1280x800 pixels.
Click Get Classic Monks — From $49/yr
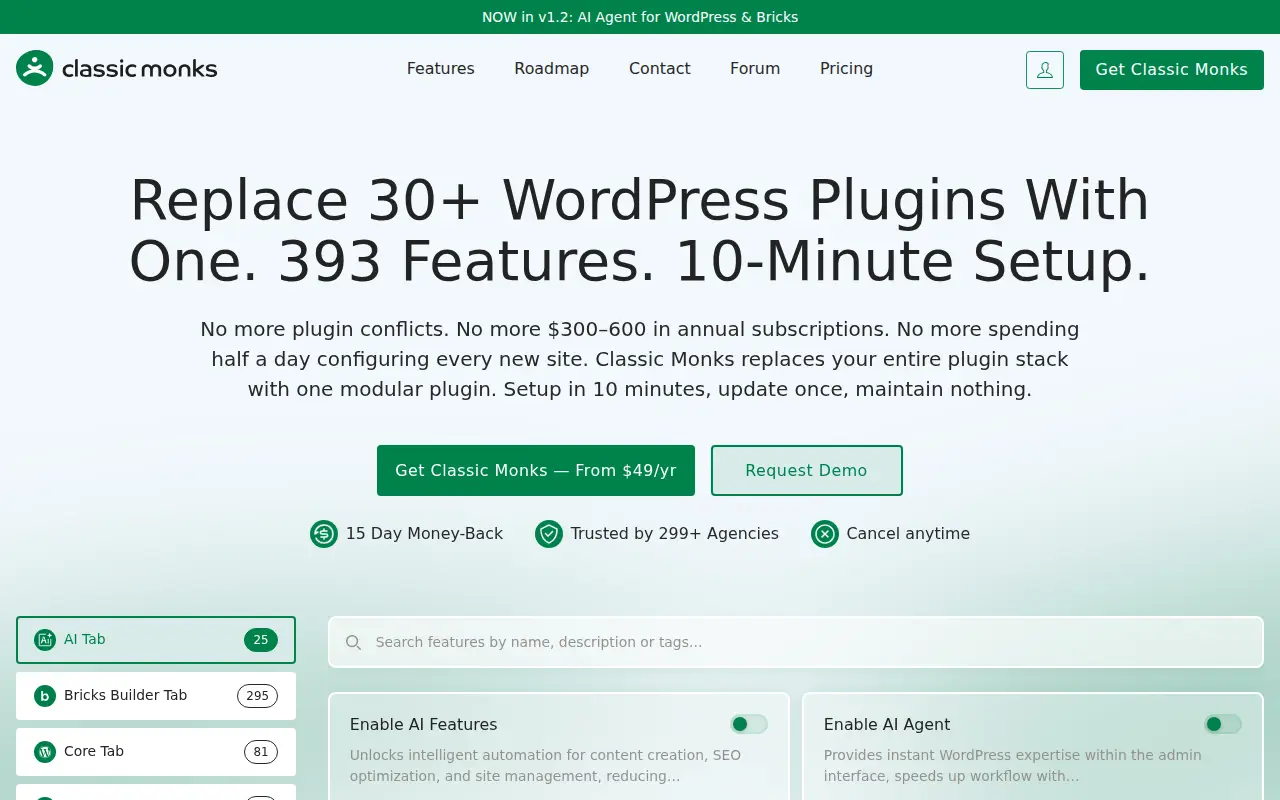[536, 470]
